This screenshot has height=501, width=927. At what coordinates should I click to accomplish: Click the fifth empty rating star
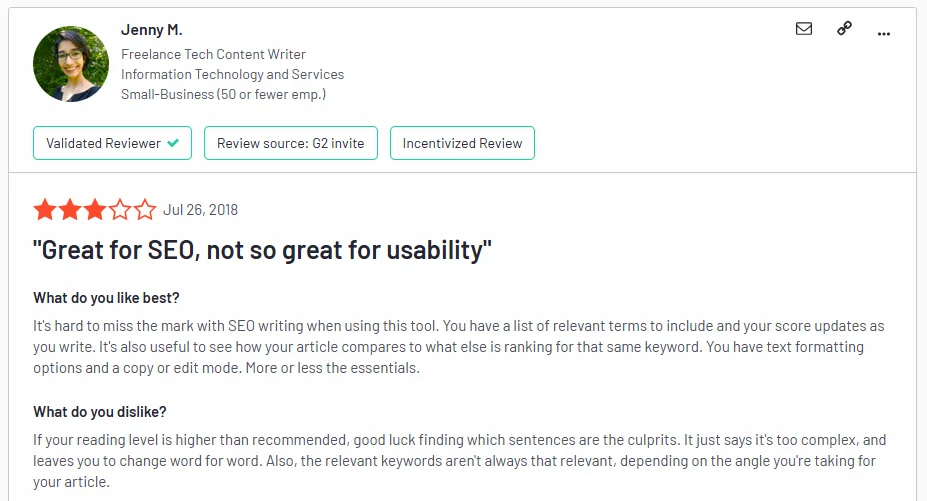coord(145,210)
